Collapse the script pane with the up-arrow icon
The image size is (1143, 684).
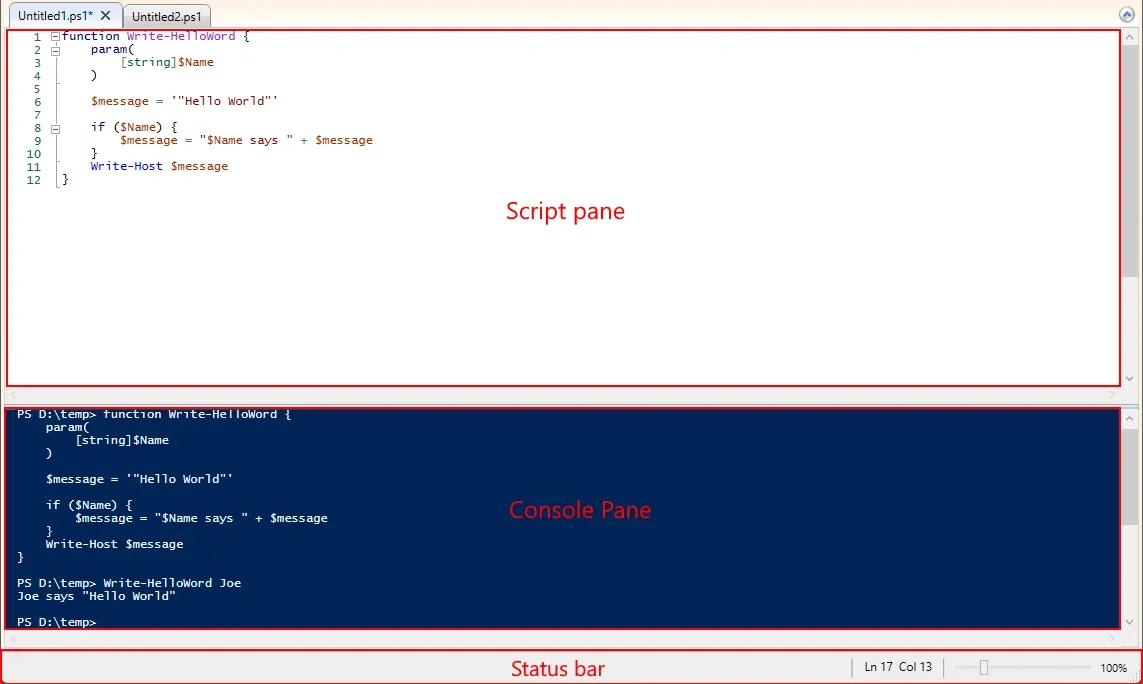pyautogui.click(x=1126, y=15)
